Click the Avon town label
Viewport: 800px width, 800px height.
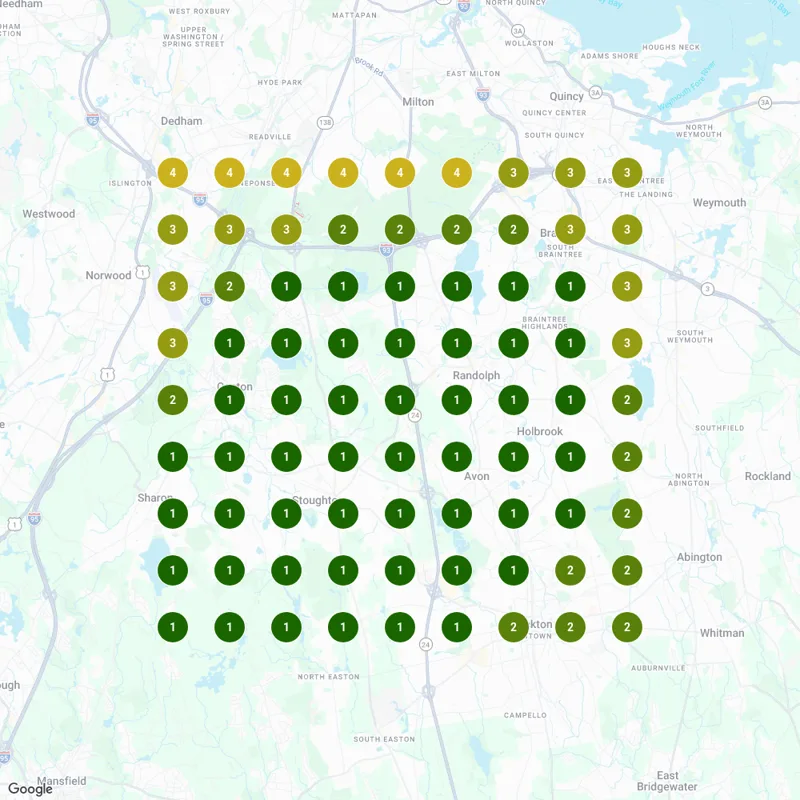coord(477,477)
